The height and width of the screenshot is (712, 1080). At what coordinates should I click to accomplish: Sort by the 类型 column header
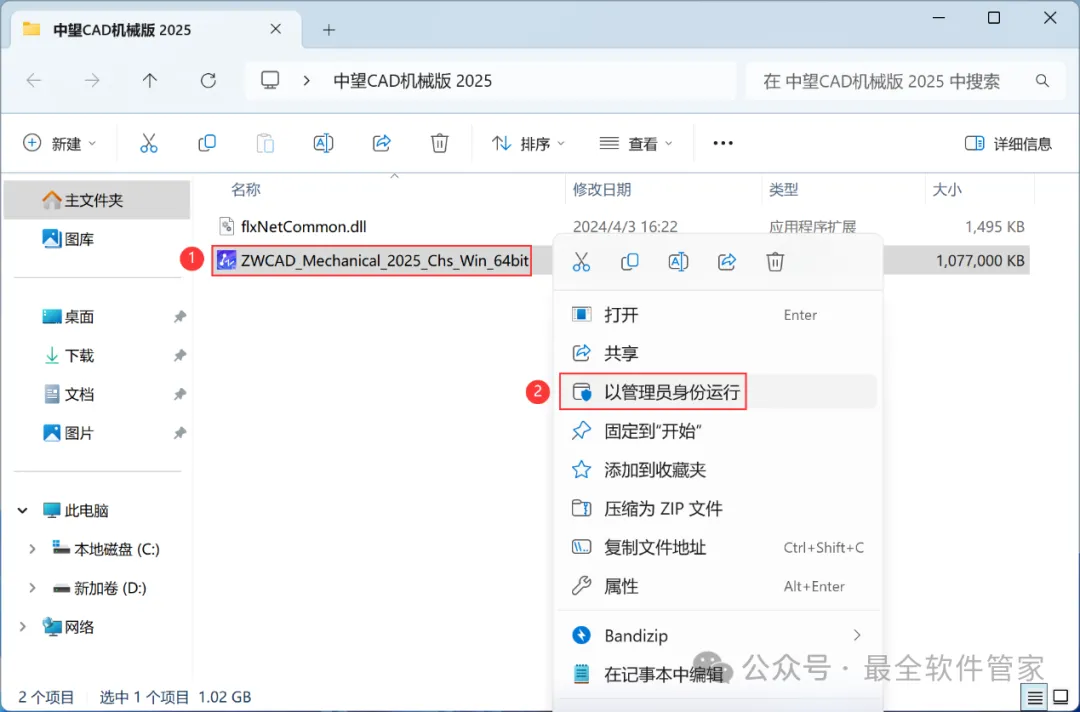783,189
